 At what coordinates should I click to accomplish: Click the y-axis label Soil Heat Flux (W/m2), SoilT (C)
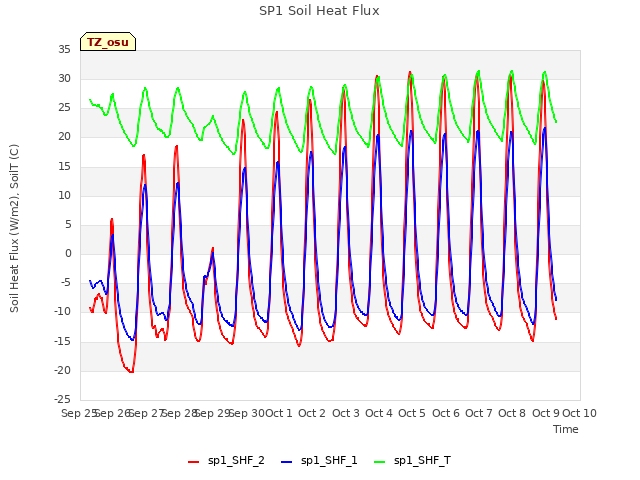pyautogui.click(x=14, y=228)
